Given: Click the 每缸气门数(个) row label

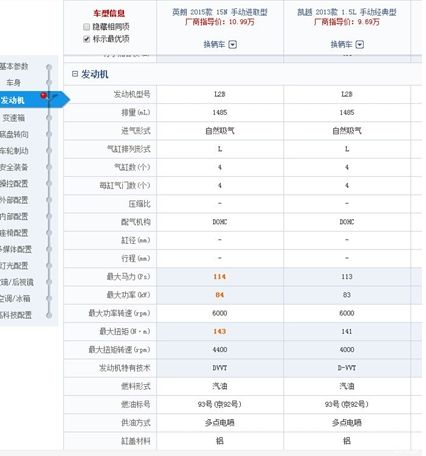Looking at the screenshot, I should point(125,185).
